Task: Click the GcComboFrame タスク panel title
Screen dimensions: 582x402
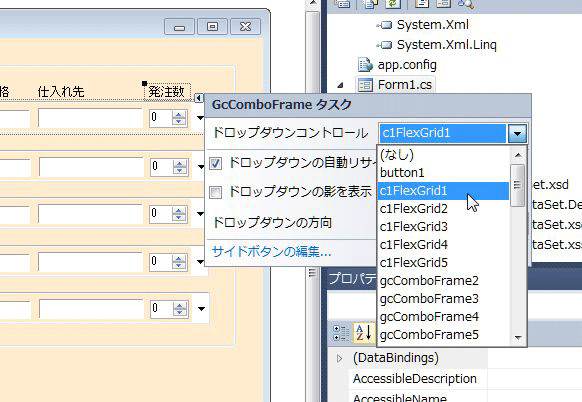Action: point(282,105)
